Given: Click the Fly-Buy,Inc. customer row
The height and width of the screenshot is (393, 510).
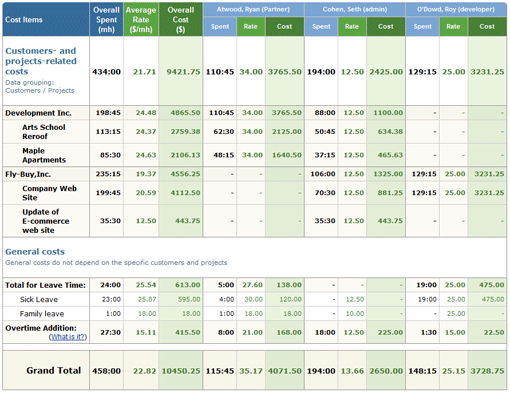Looking at the screenshot, I should click(x=255, y=174).
